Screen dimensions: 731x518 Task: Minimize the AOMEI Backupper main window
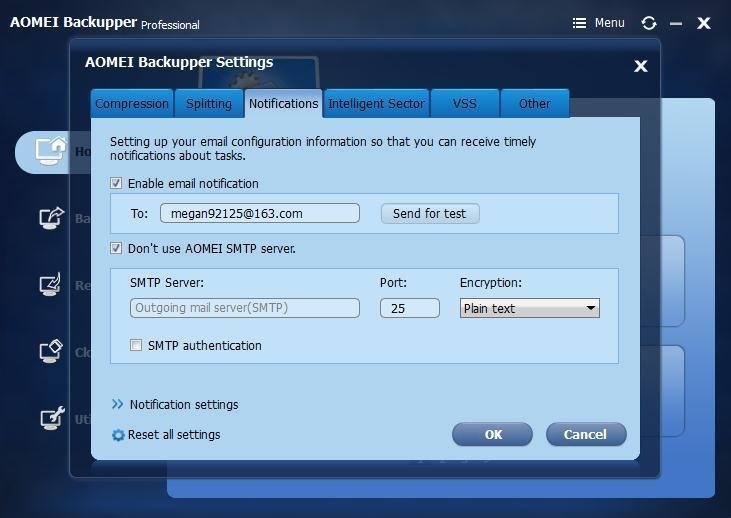[676, 23]
